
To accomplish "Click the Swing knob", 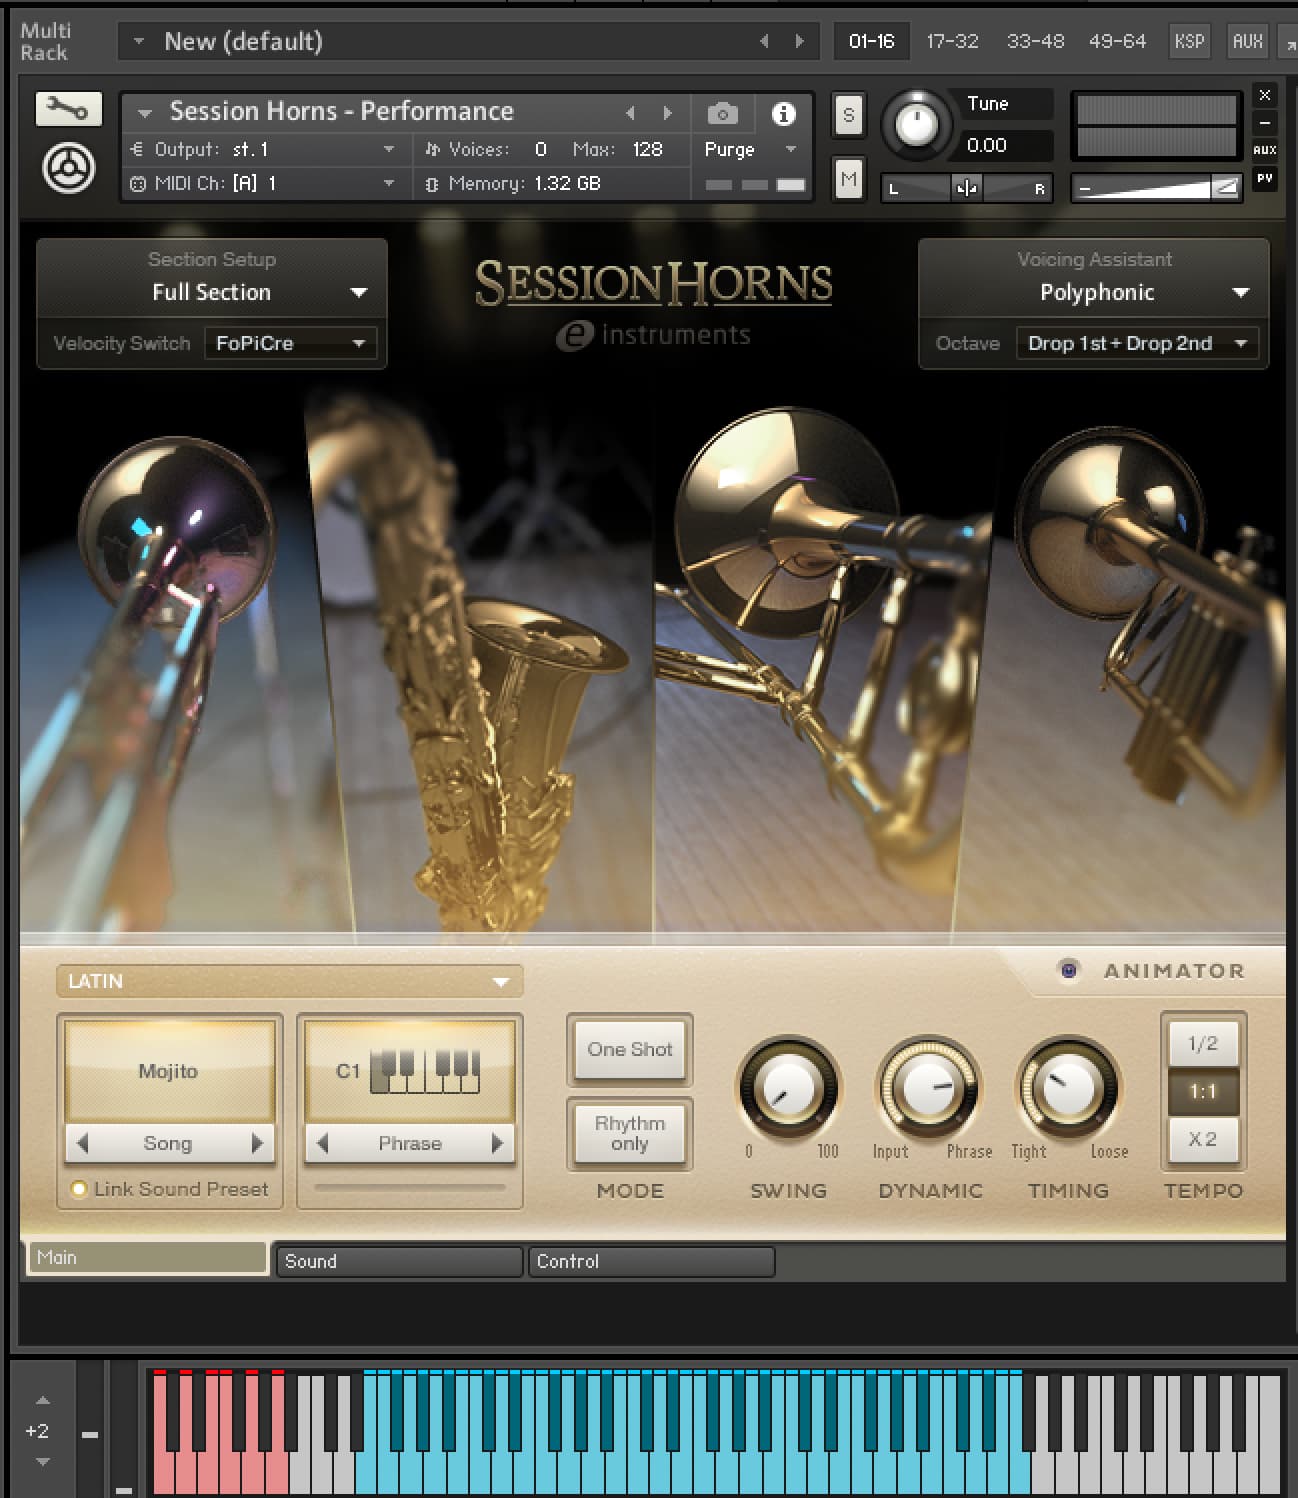I will pos(789,1087).
